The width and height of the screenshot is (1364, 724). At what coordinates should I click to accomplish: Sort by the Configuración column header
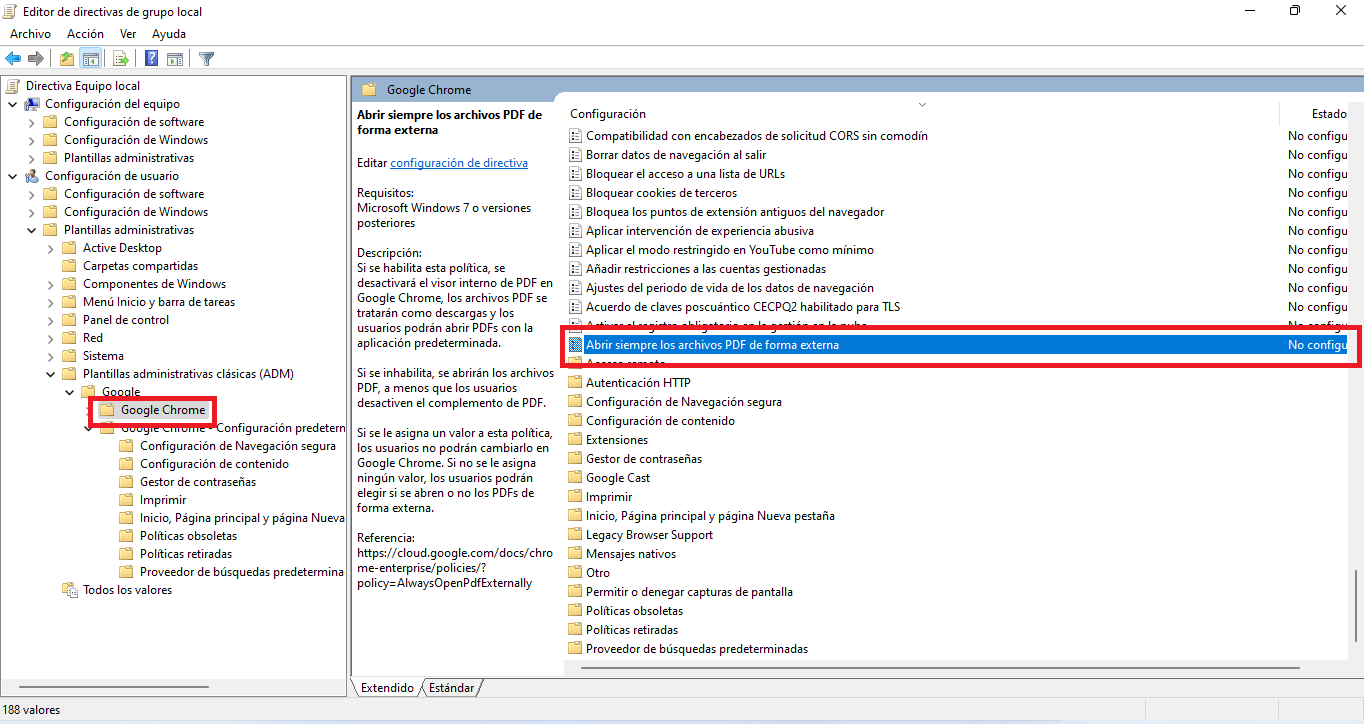pyautogui.click(x=608, y=114)
